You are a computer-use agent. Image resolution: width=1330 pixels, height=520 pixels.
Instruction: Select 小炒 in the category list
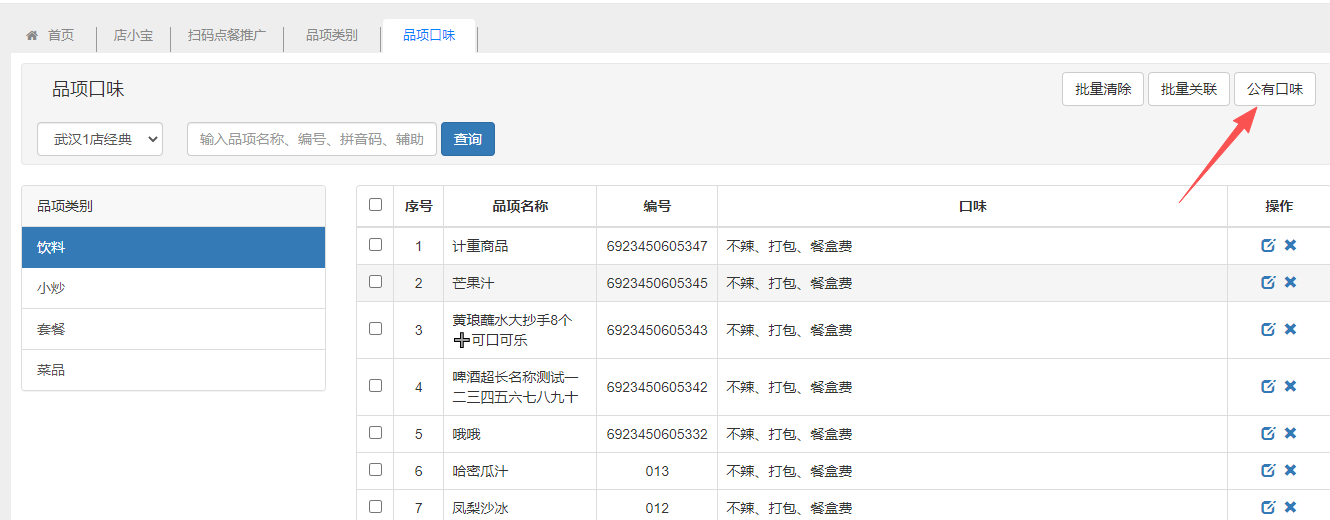click(x=173, y=288)
